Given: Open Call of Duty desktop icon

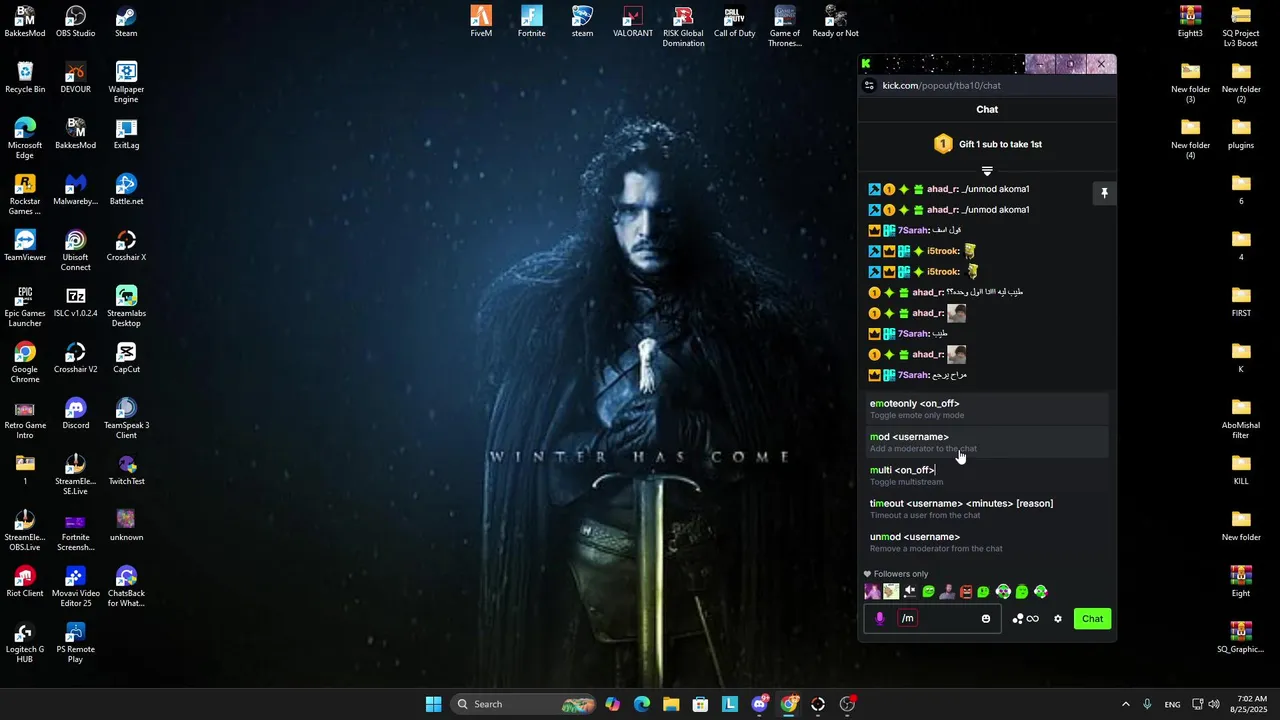Looking at the screenshot, I should click(734, 22).
